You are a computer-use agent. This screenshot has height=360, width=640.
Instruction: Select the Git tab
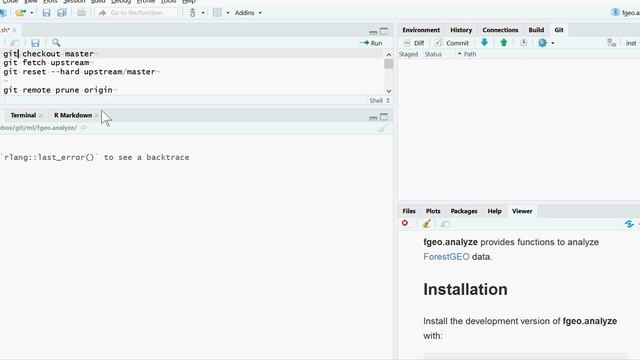(x=559, y=30)
